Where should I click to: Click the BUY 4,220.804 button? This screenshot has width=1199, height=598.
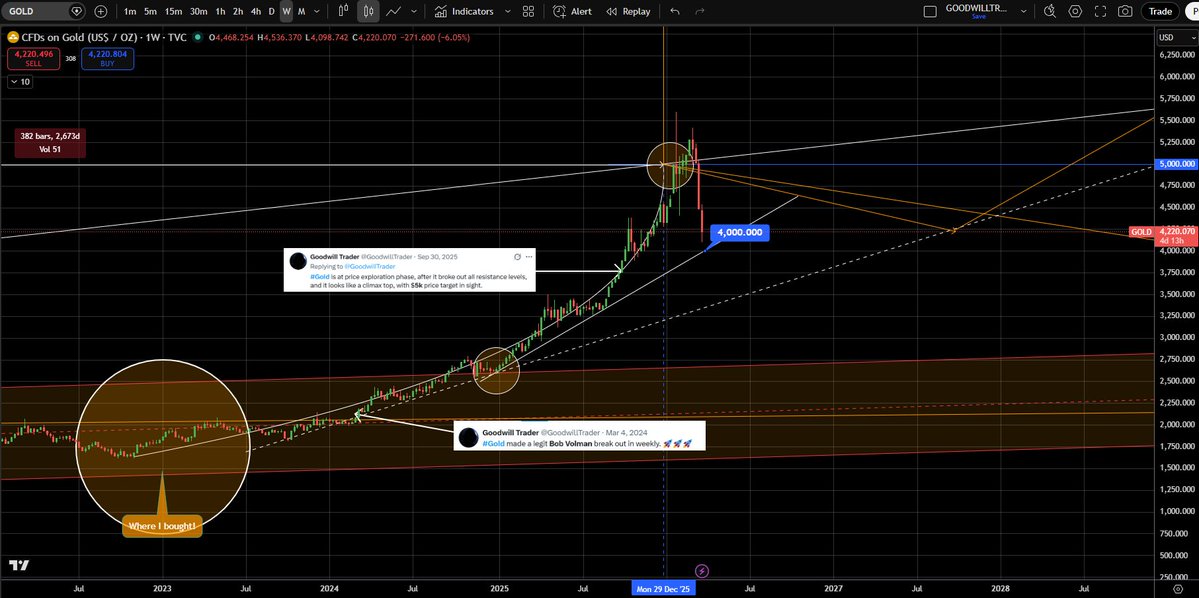109,58
